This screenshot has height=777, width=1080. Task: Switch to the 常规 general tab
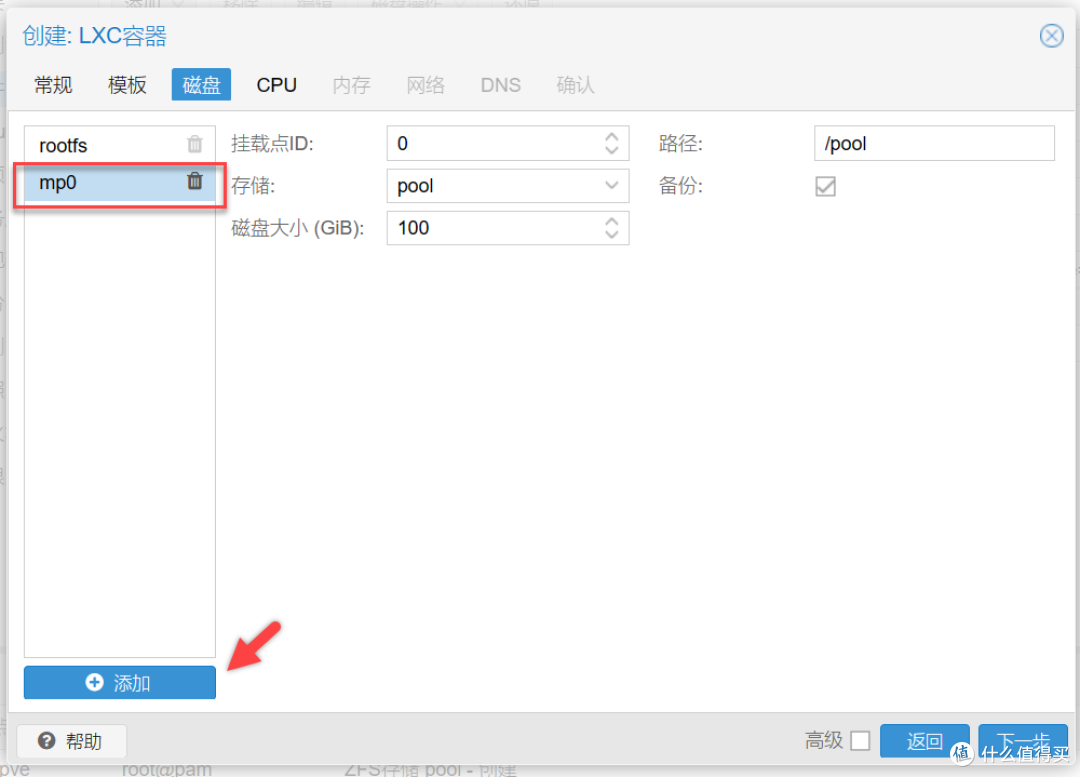coord(53,85)
